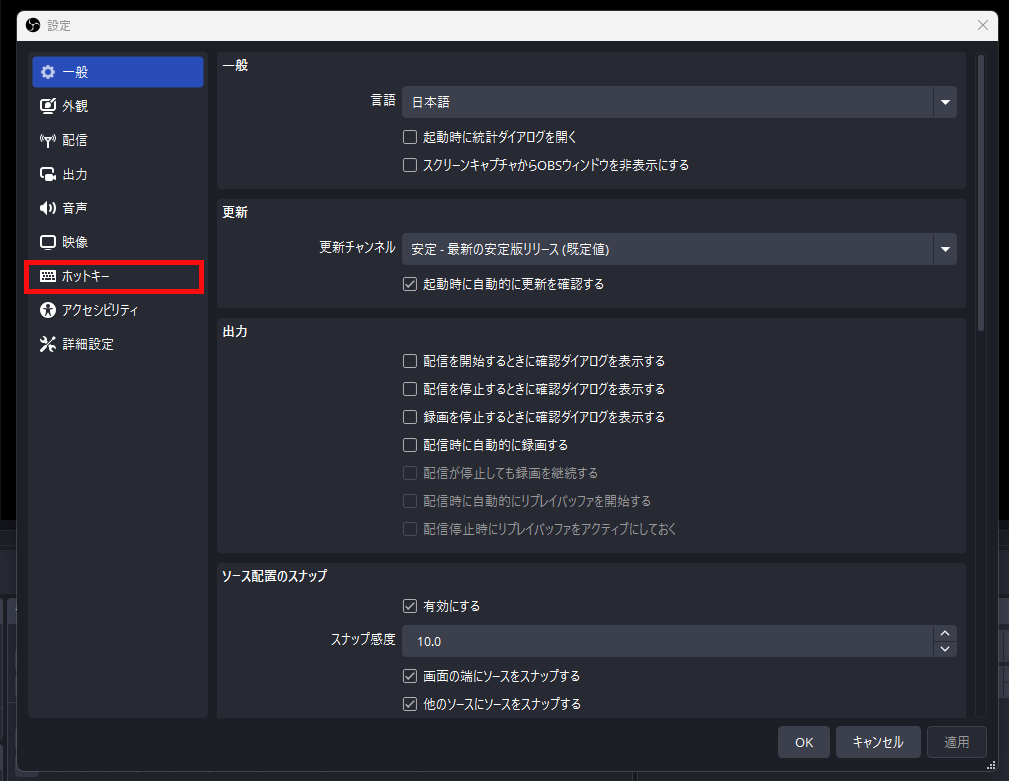The width and height of the screenshot is (1009, 781).
Task: Open アクセシビリティ accessibility icon
Action: tap(47, 310)
